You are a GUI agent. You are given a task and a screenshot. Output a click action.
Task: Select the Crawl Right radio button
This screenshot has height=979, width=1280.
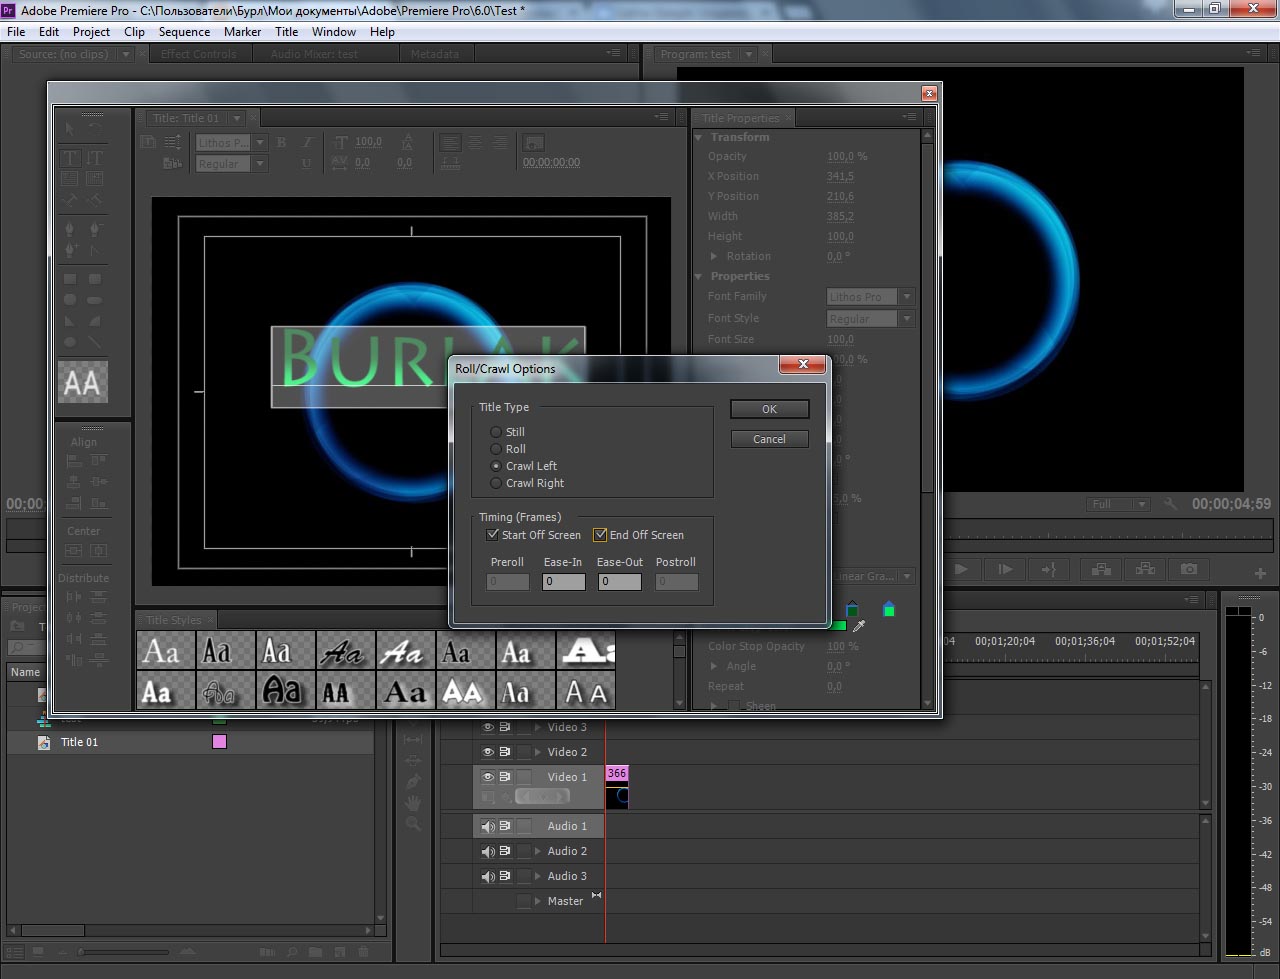pyautogui.click(x=496, y=483)
